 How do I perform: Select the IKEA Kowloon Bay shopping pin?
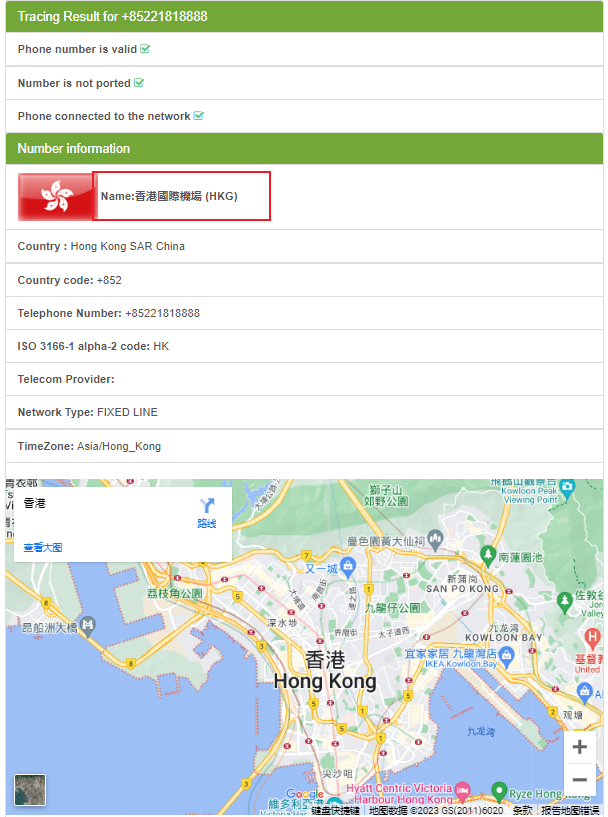(x=507, y=655)
